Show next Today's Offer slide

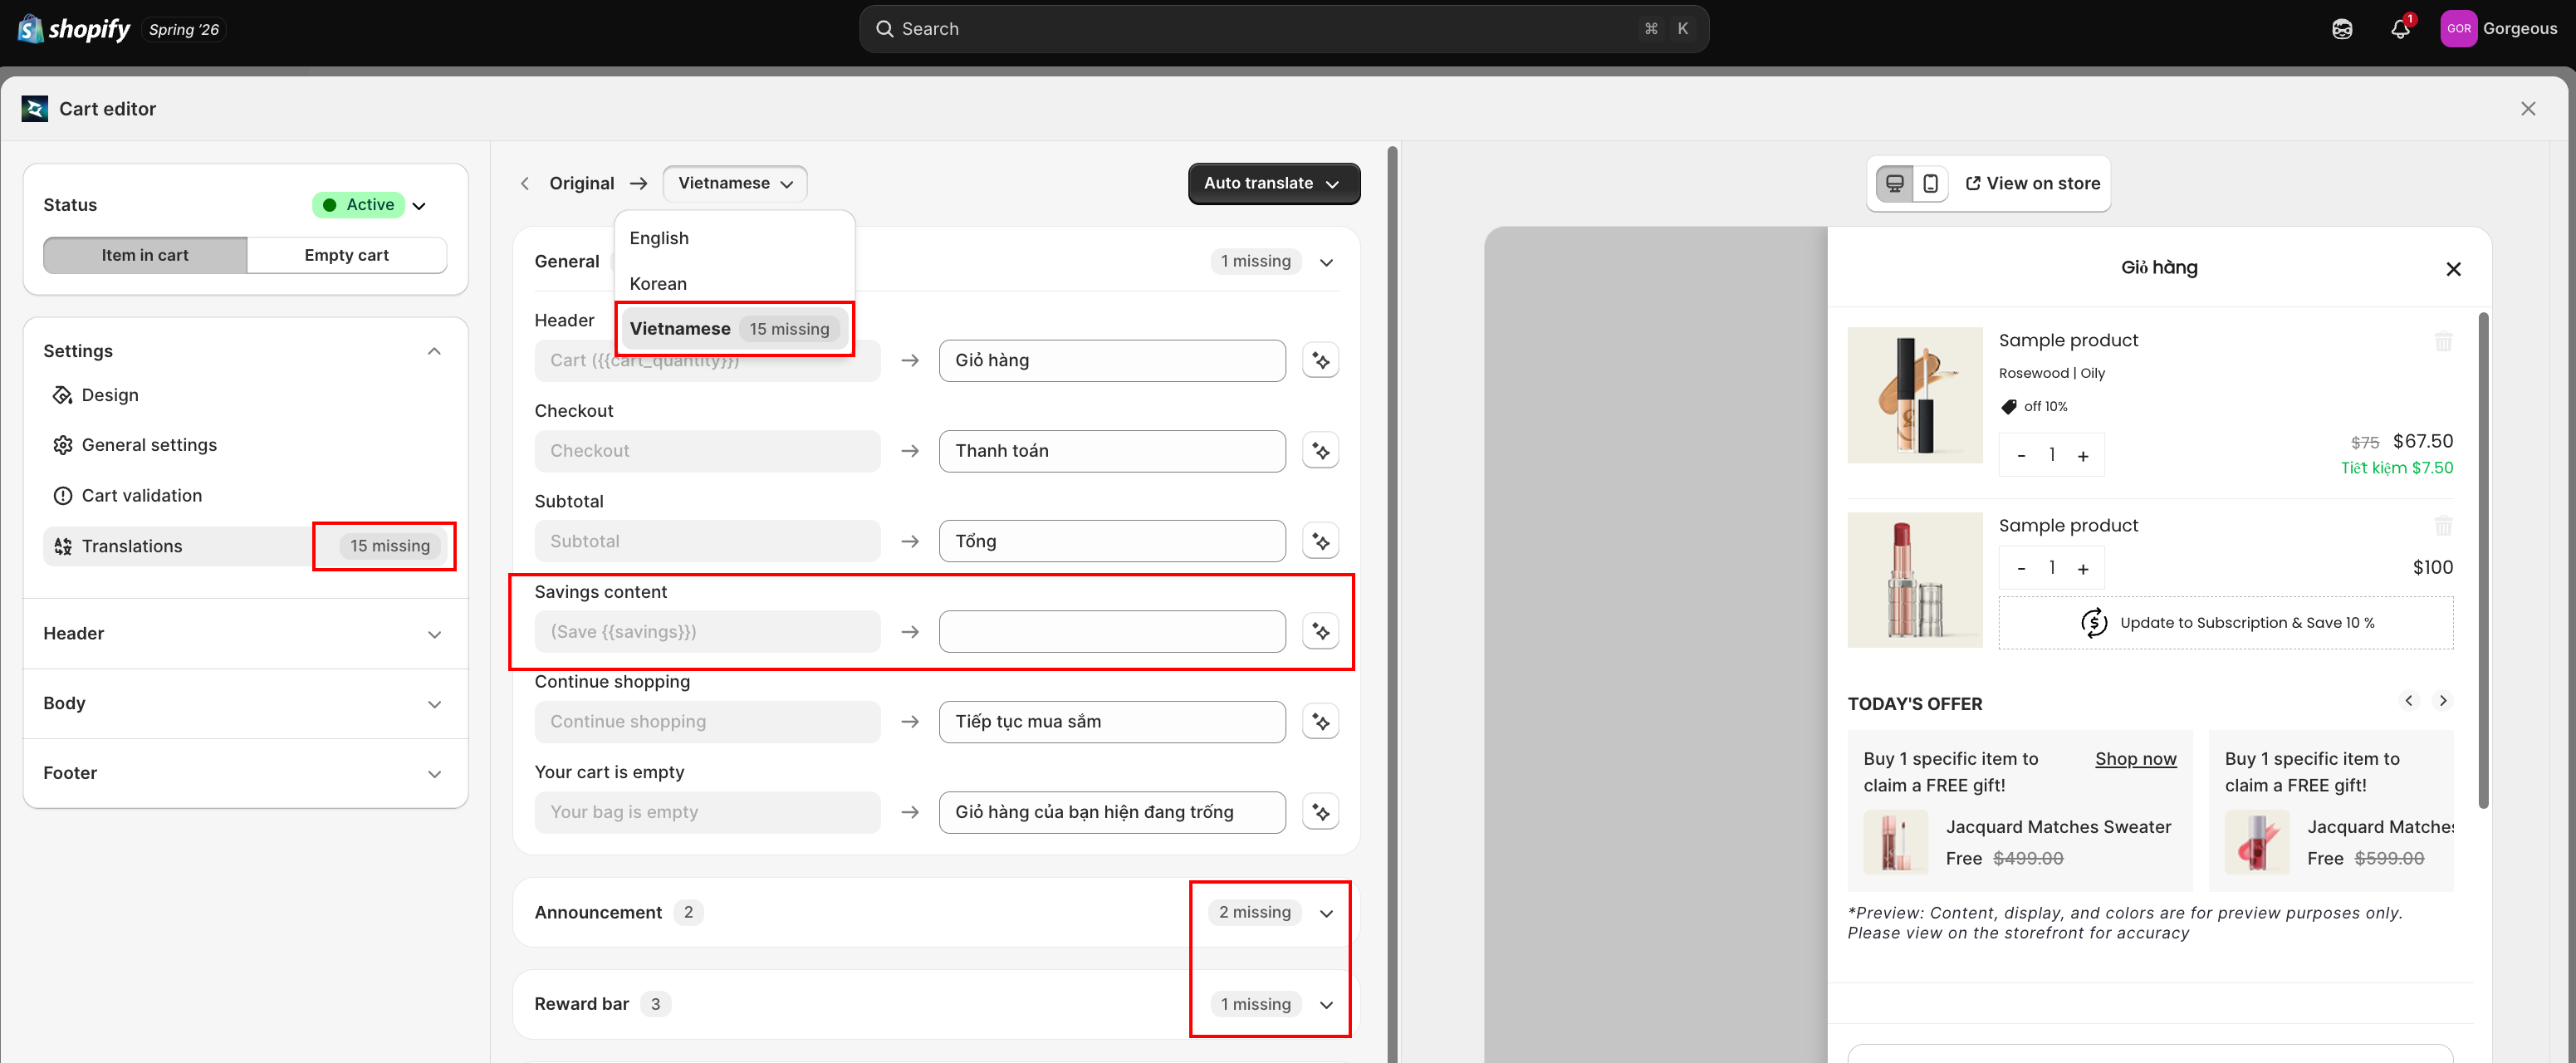(2442, 701)
